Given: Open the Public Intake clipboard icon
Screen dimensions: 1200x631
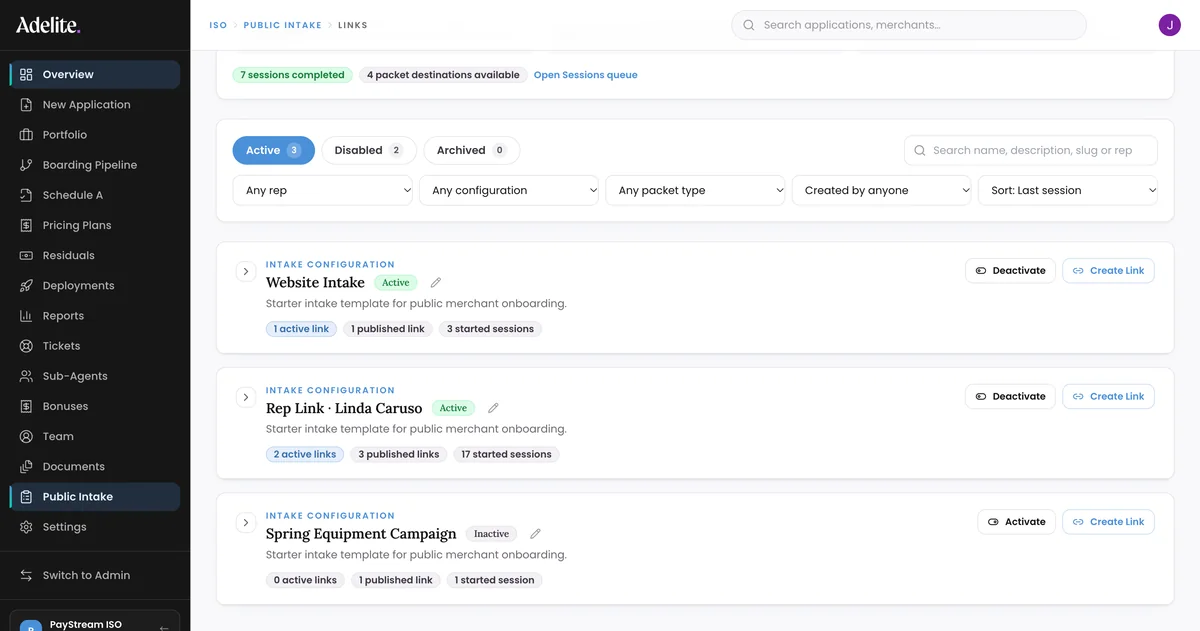Looking at the screenshot, I should pyautogui.click(x=26, y=497).
